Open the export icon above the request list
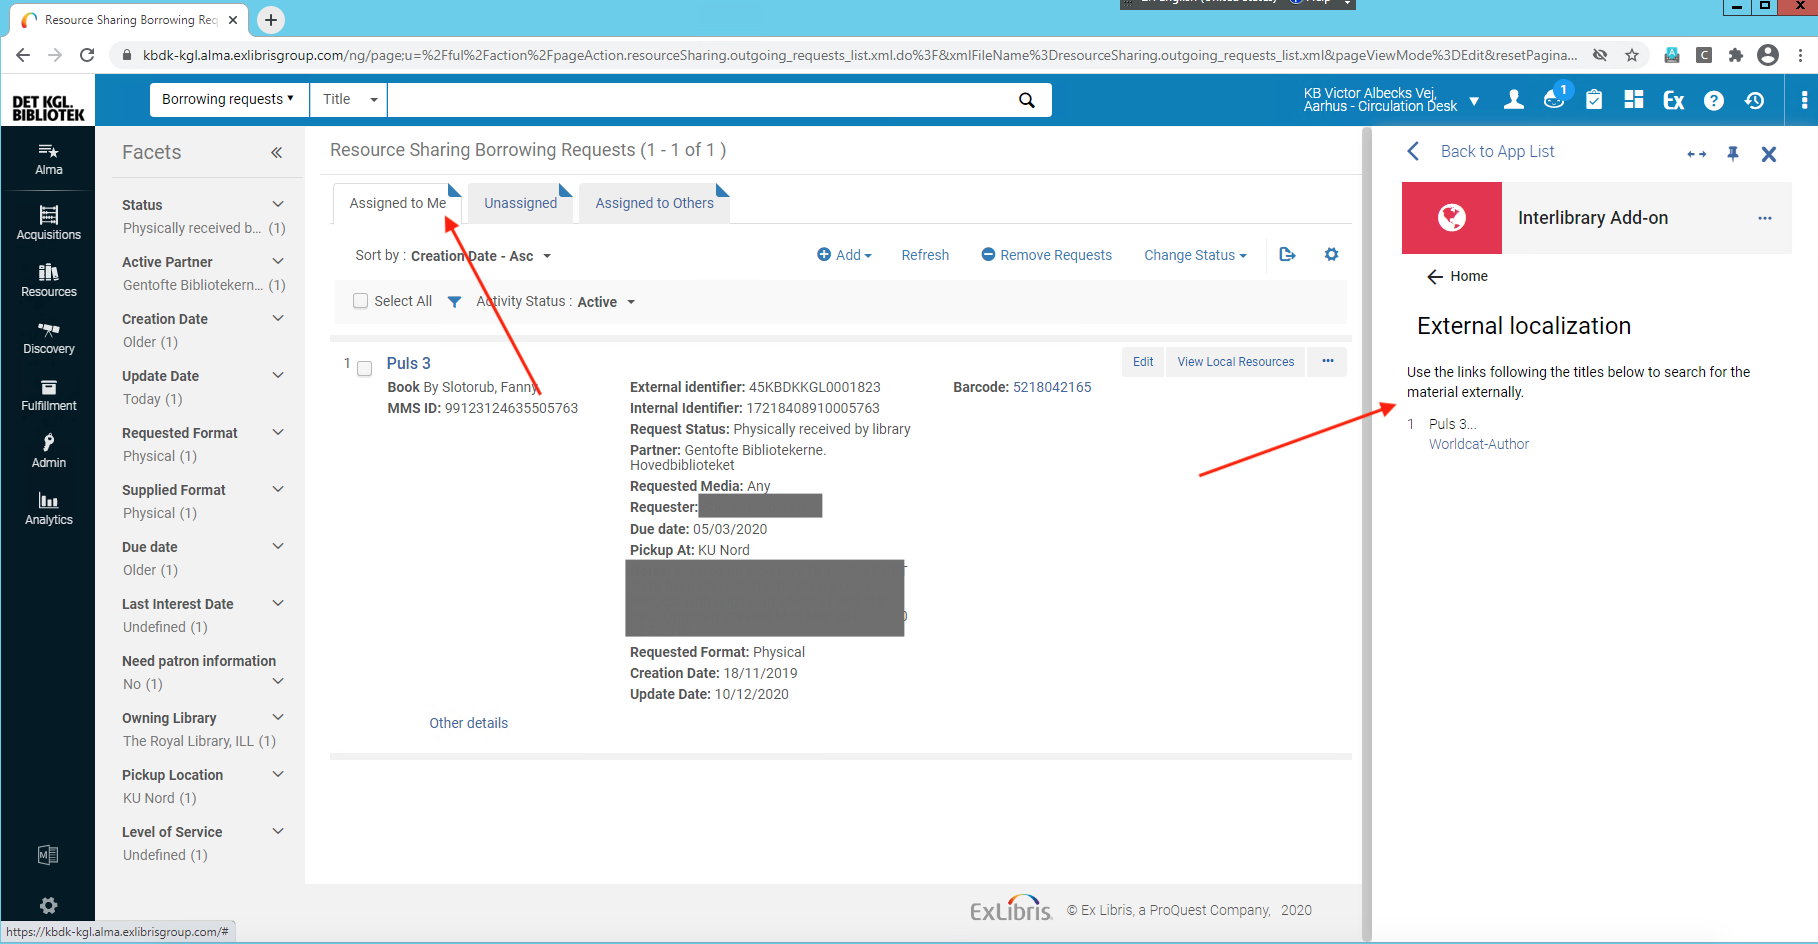This screenshot has width=1818, height=944. click(1287, 255)
